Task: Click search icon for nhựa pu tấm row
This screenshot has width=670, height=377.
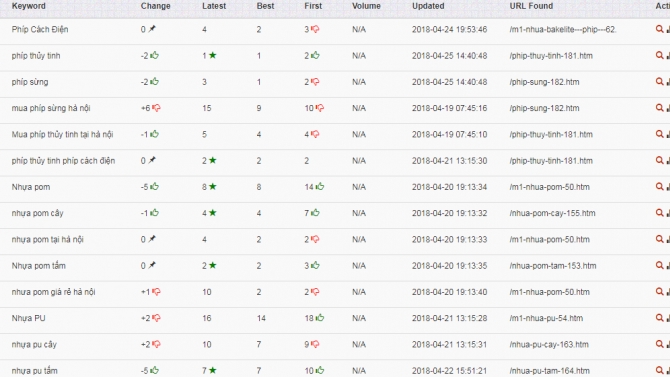Action: (659, 370)
